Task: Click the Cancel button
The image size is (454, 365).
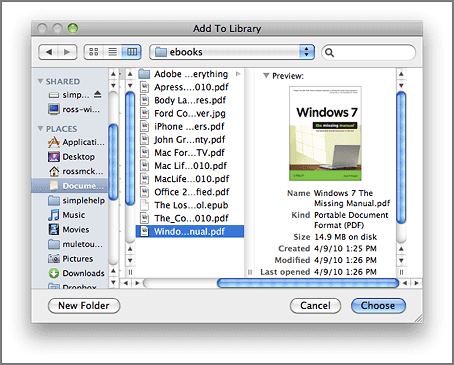Action: pos(315,306)
